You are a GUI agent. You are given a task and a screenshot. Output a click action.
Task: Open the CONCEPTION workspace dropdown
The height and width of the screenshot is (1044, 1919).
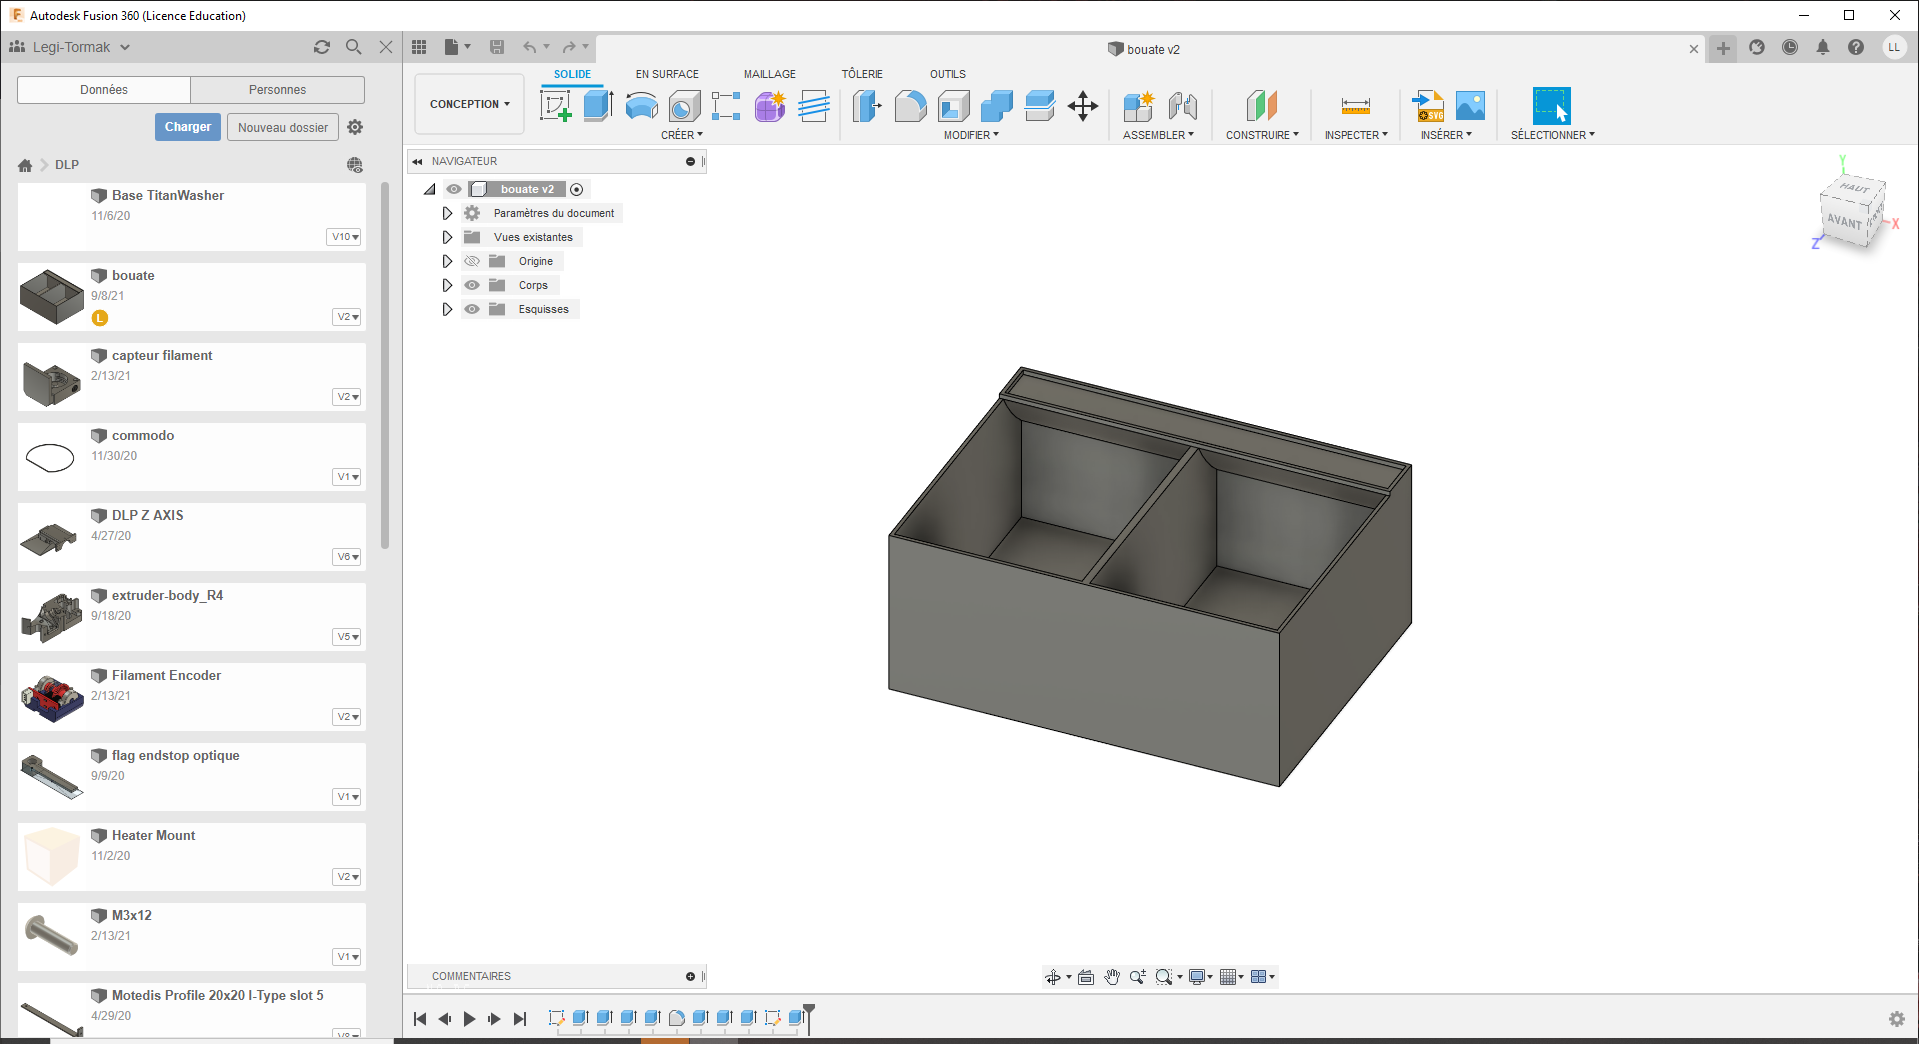coord(469,104)
